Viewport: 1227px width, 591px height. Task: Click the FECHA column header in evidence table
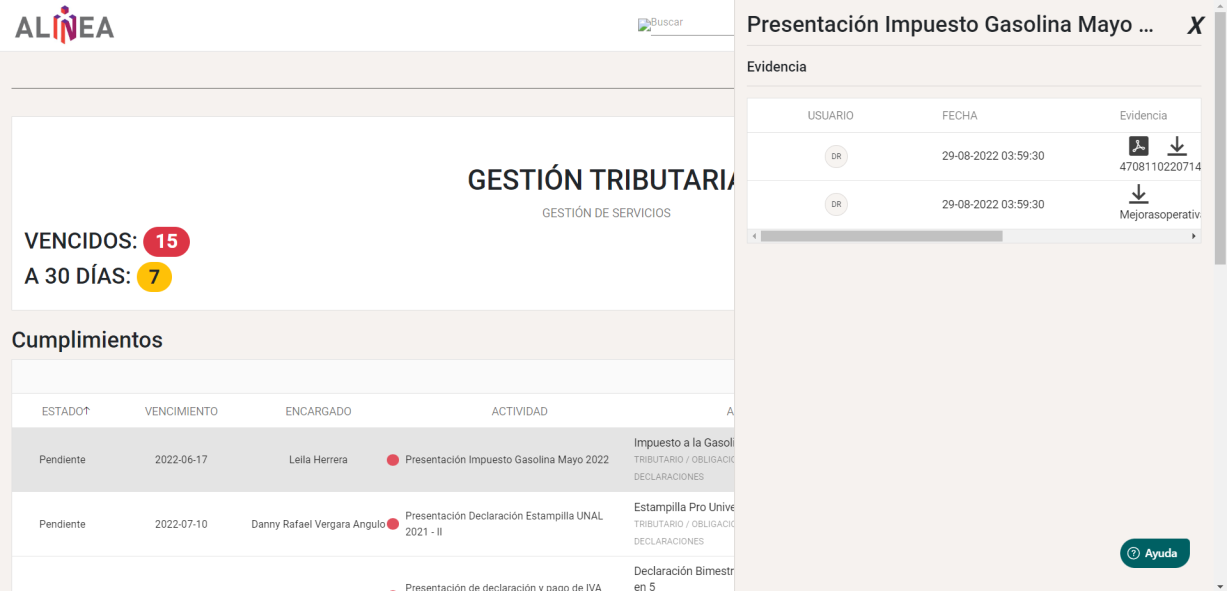(960, 115)
